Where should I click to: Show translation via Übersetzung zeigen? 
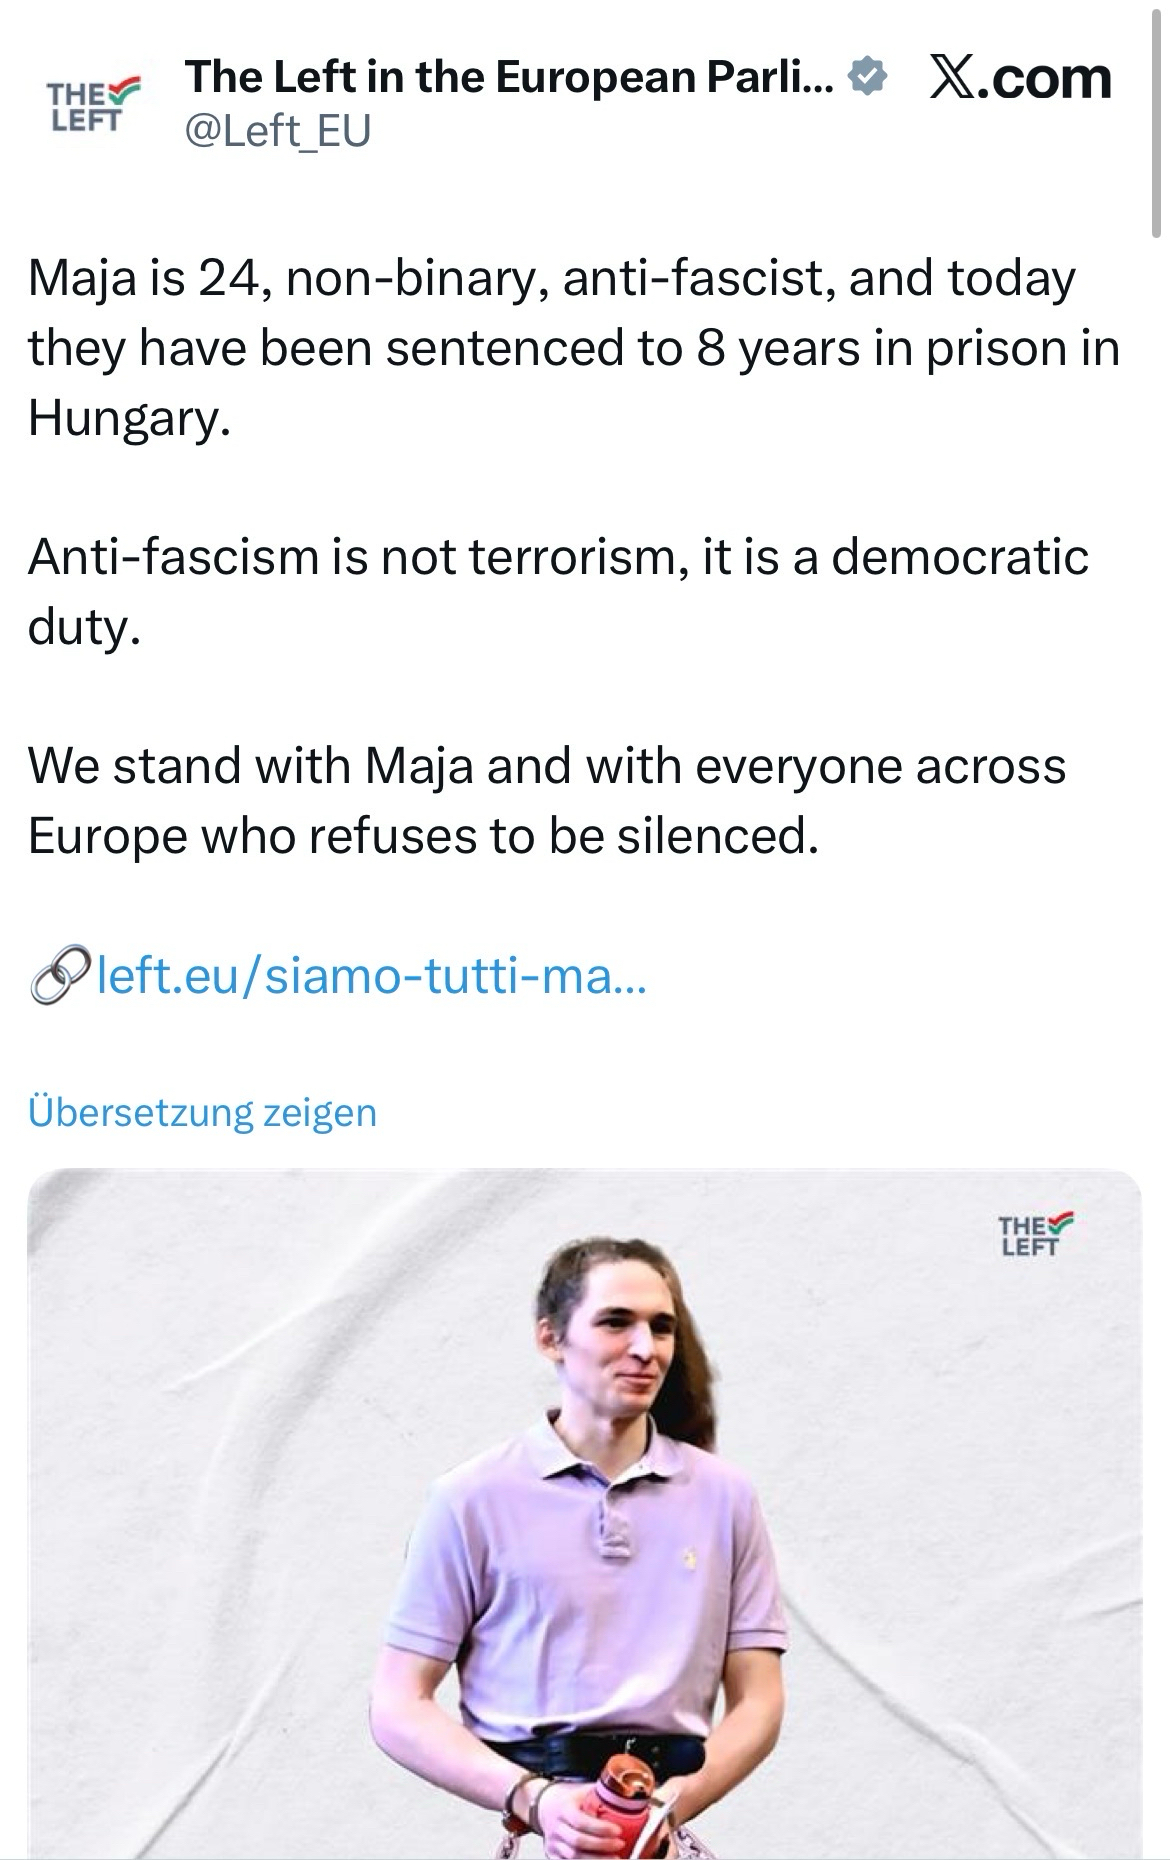tap(203, 1112)
